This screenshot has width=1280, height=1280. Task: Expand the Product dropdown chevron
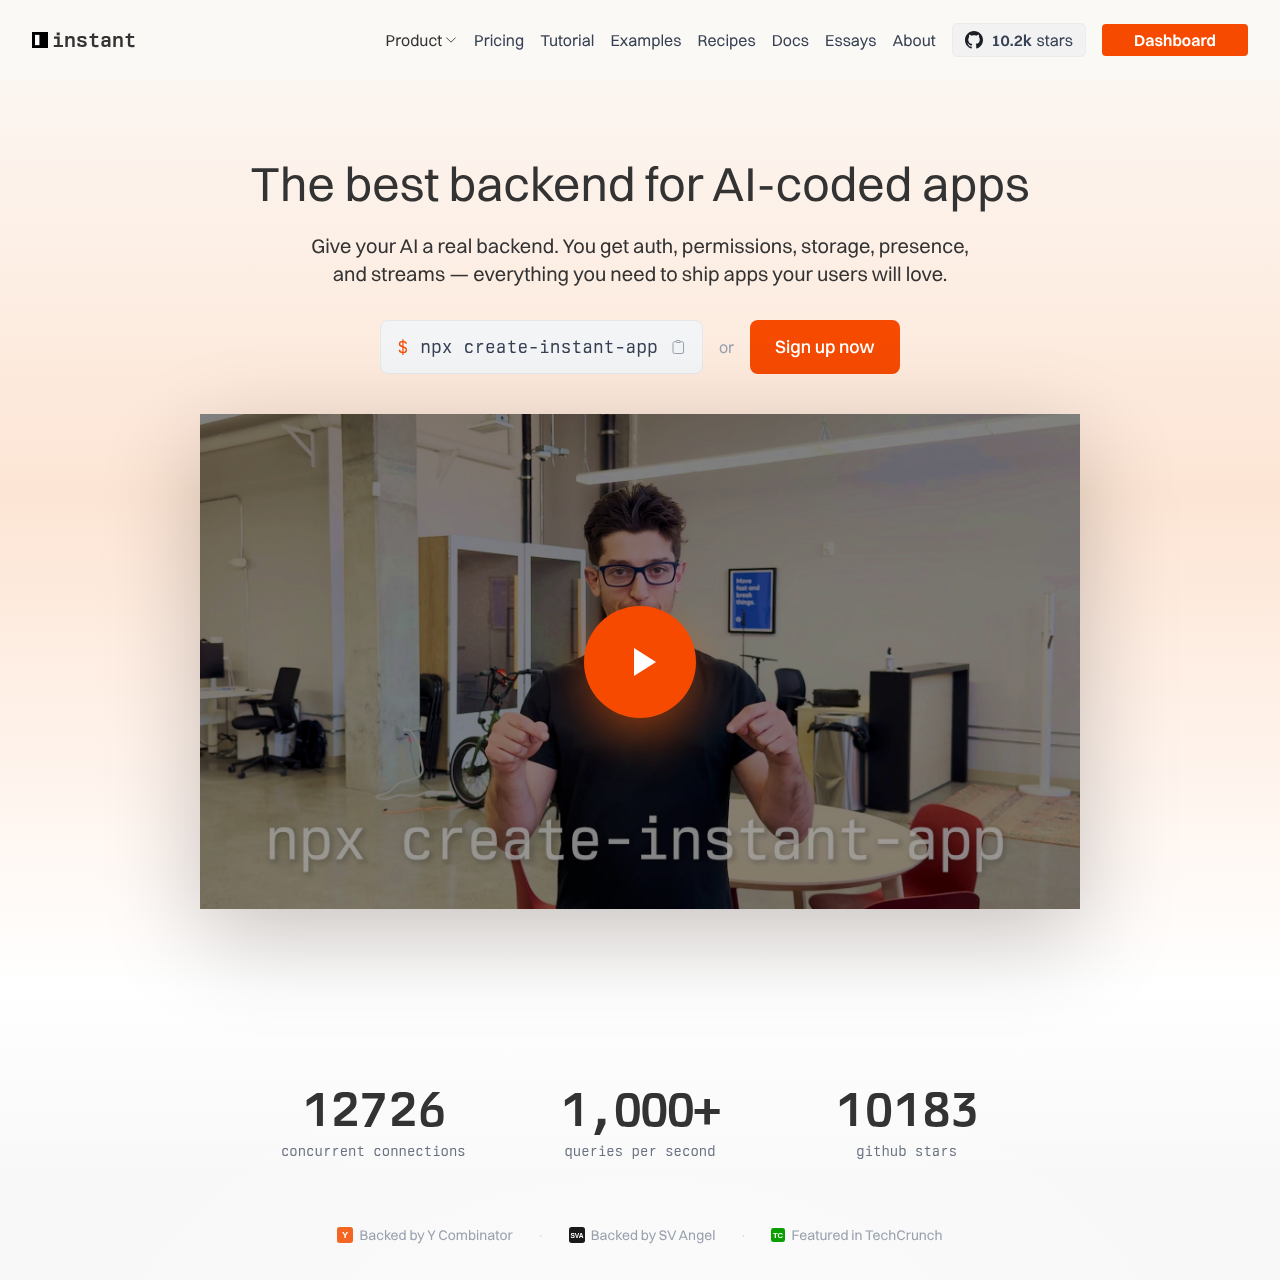coord(451,41)
